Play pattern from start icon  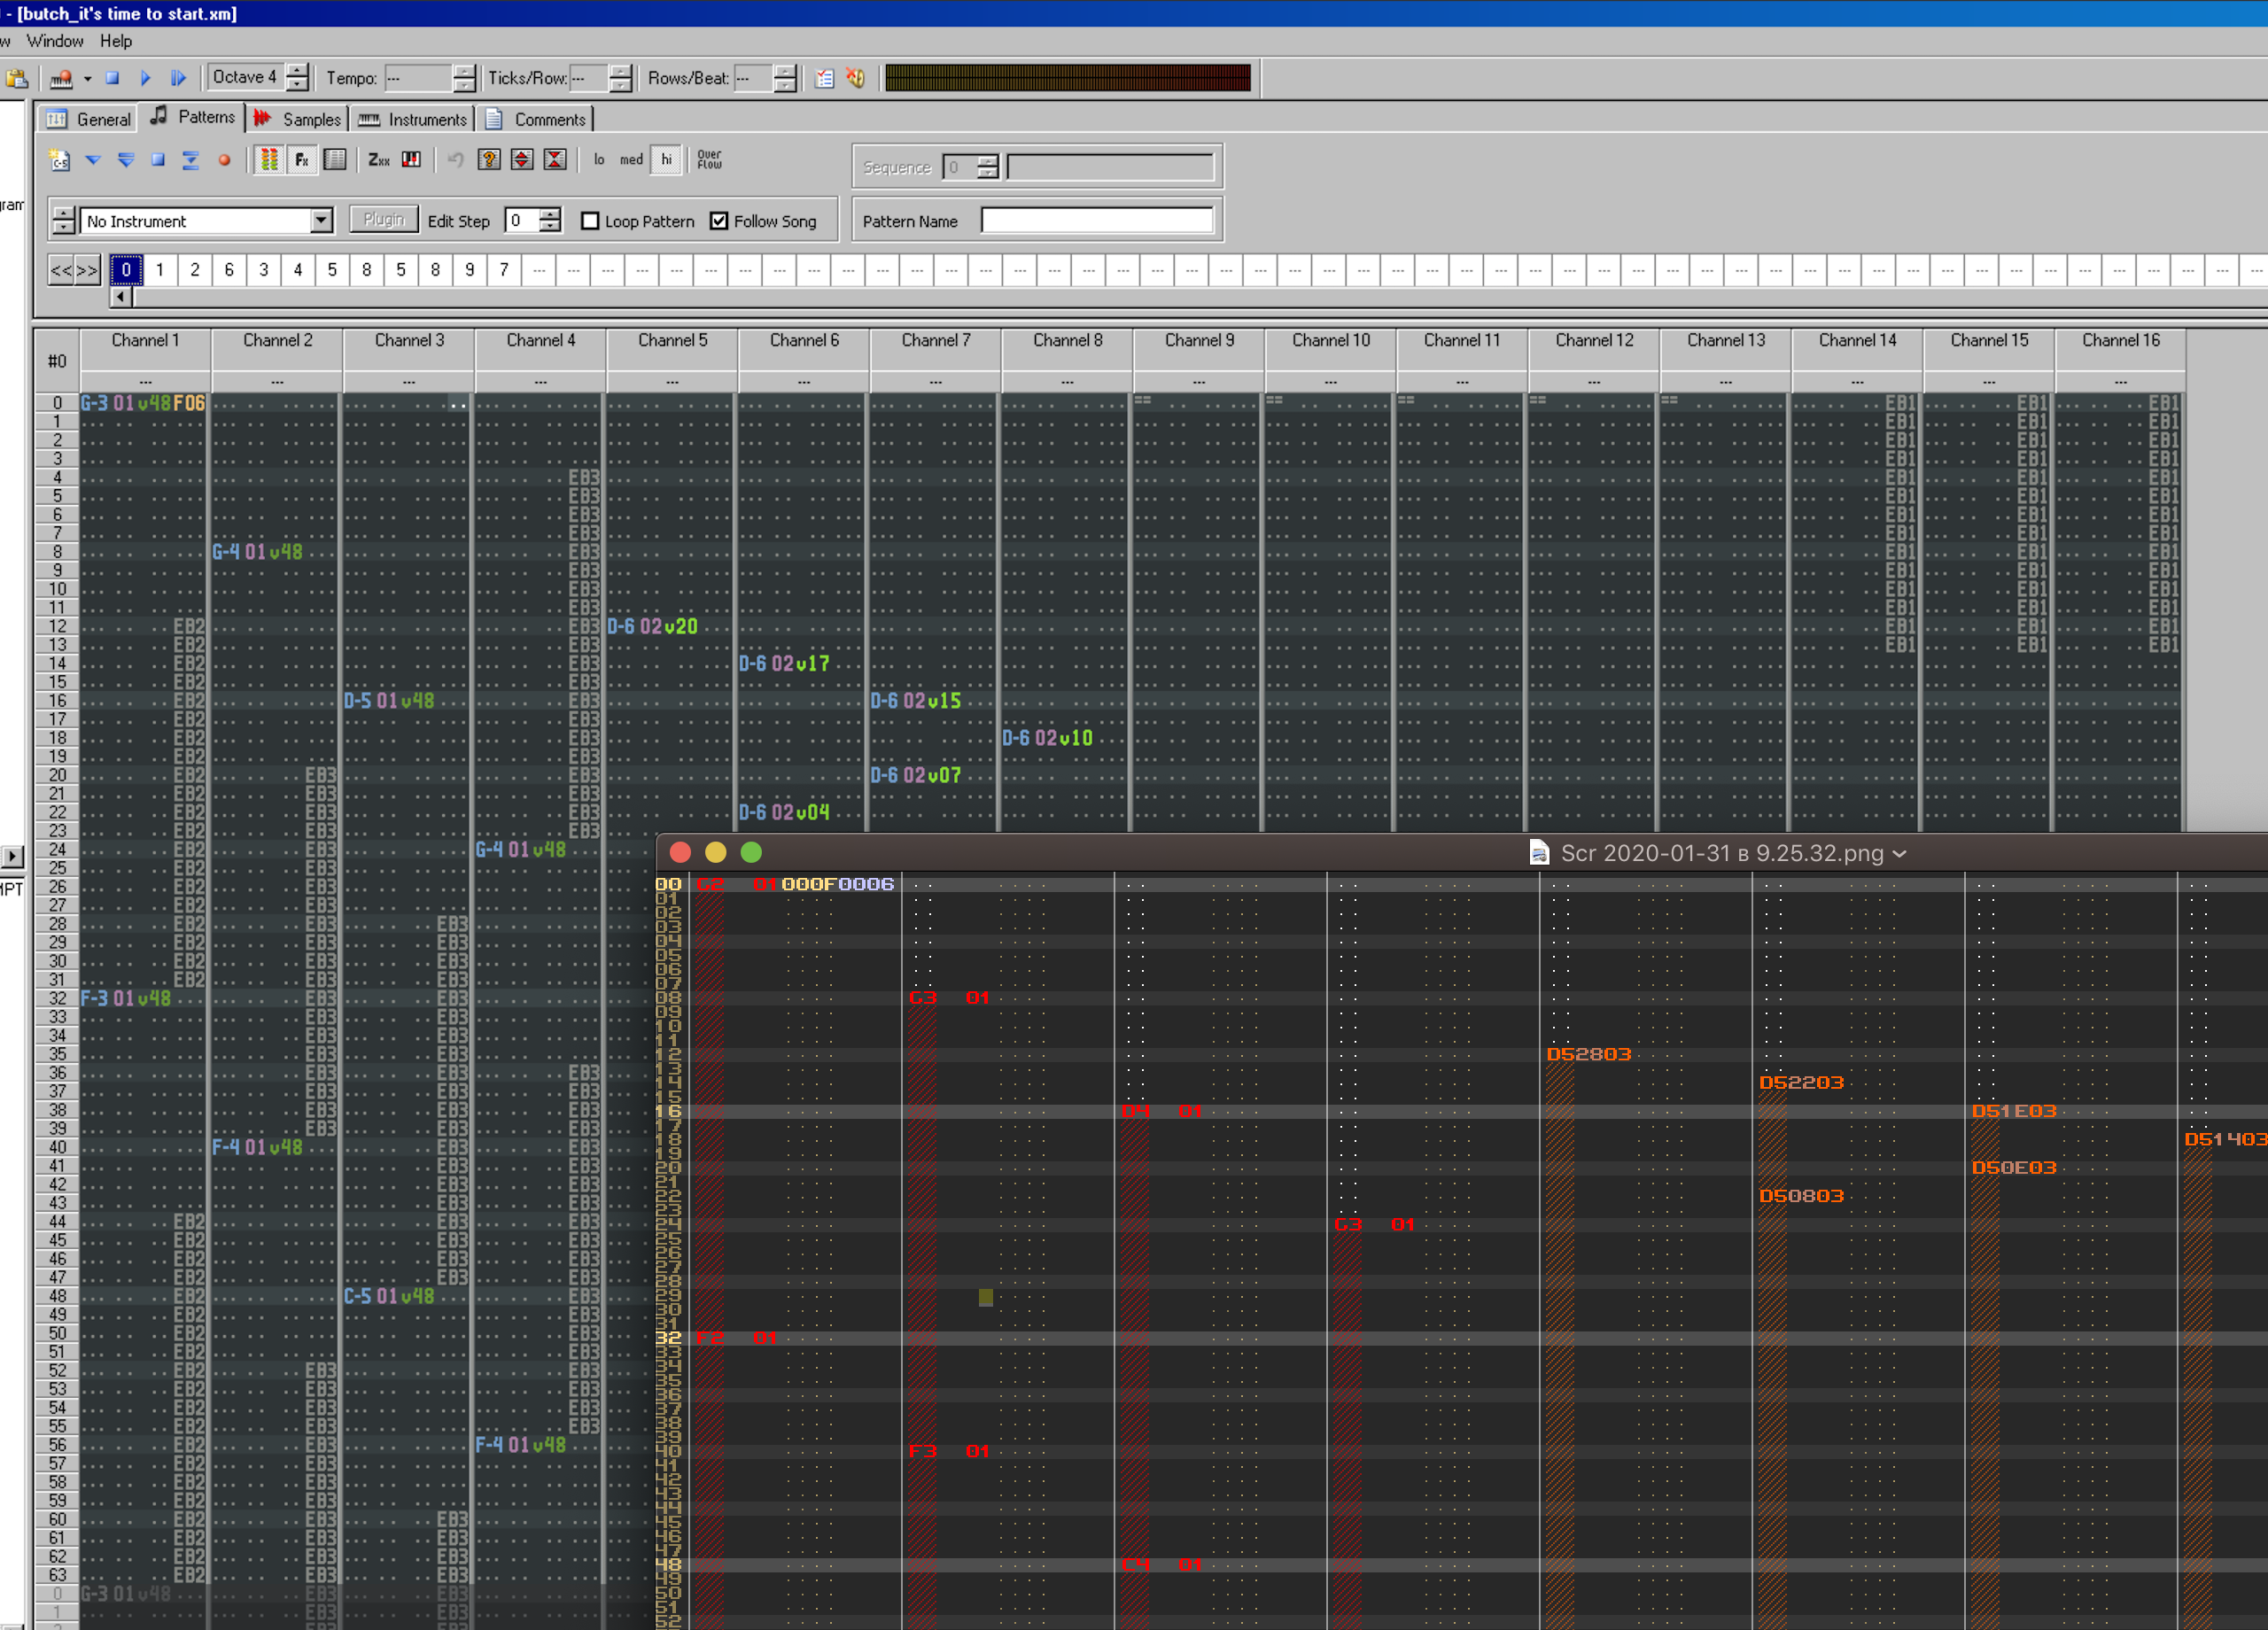coord(126,160)
